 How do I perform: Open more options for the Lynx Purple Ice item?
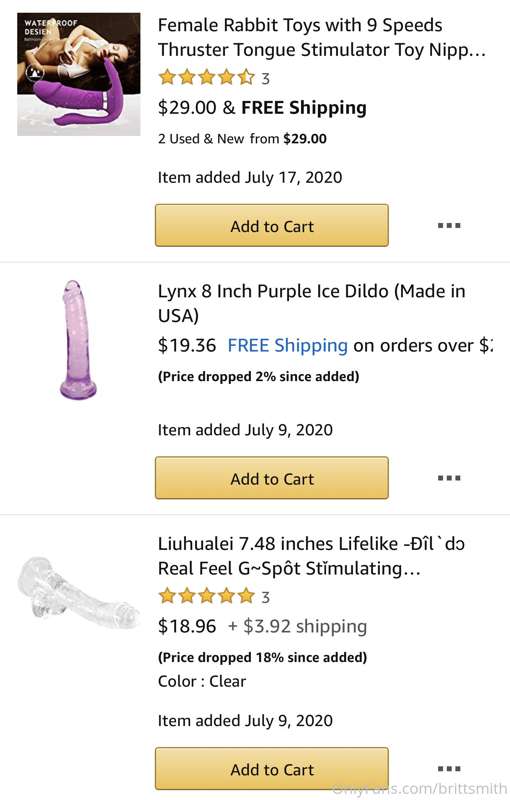click(449, 478)
